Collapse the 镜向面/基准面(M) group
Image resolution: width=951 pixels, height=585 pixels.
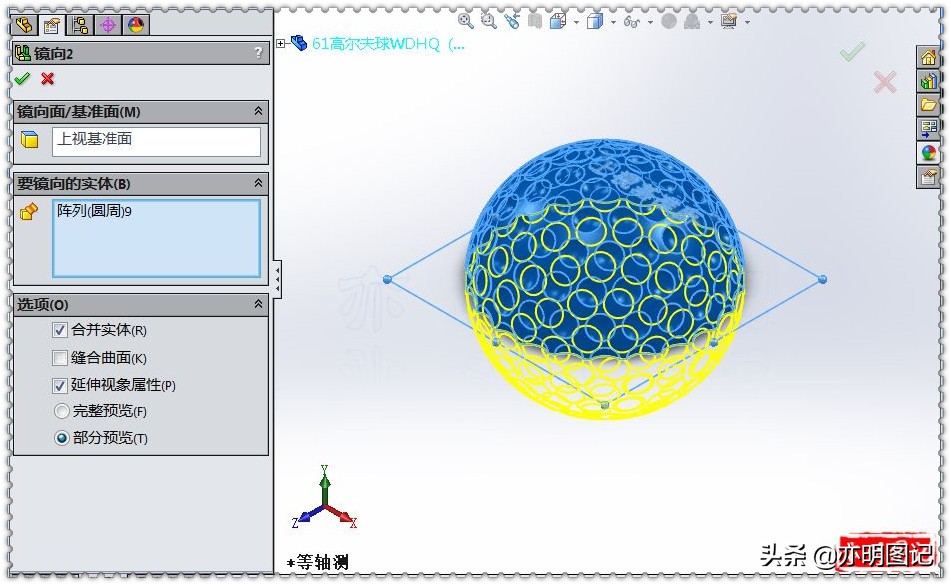pyautogui.click(x=258, y=112)
